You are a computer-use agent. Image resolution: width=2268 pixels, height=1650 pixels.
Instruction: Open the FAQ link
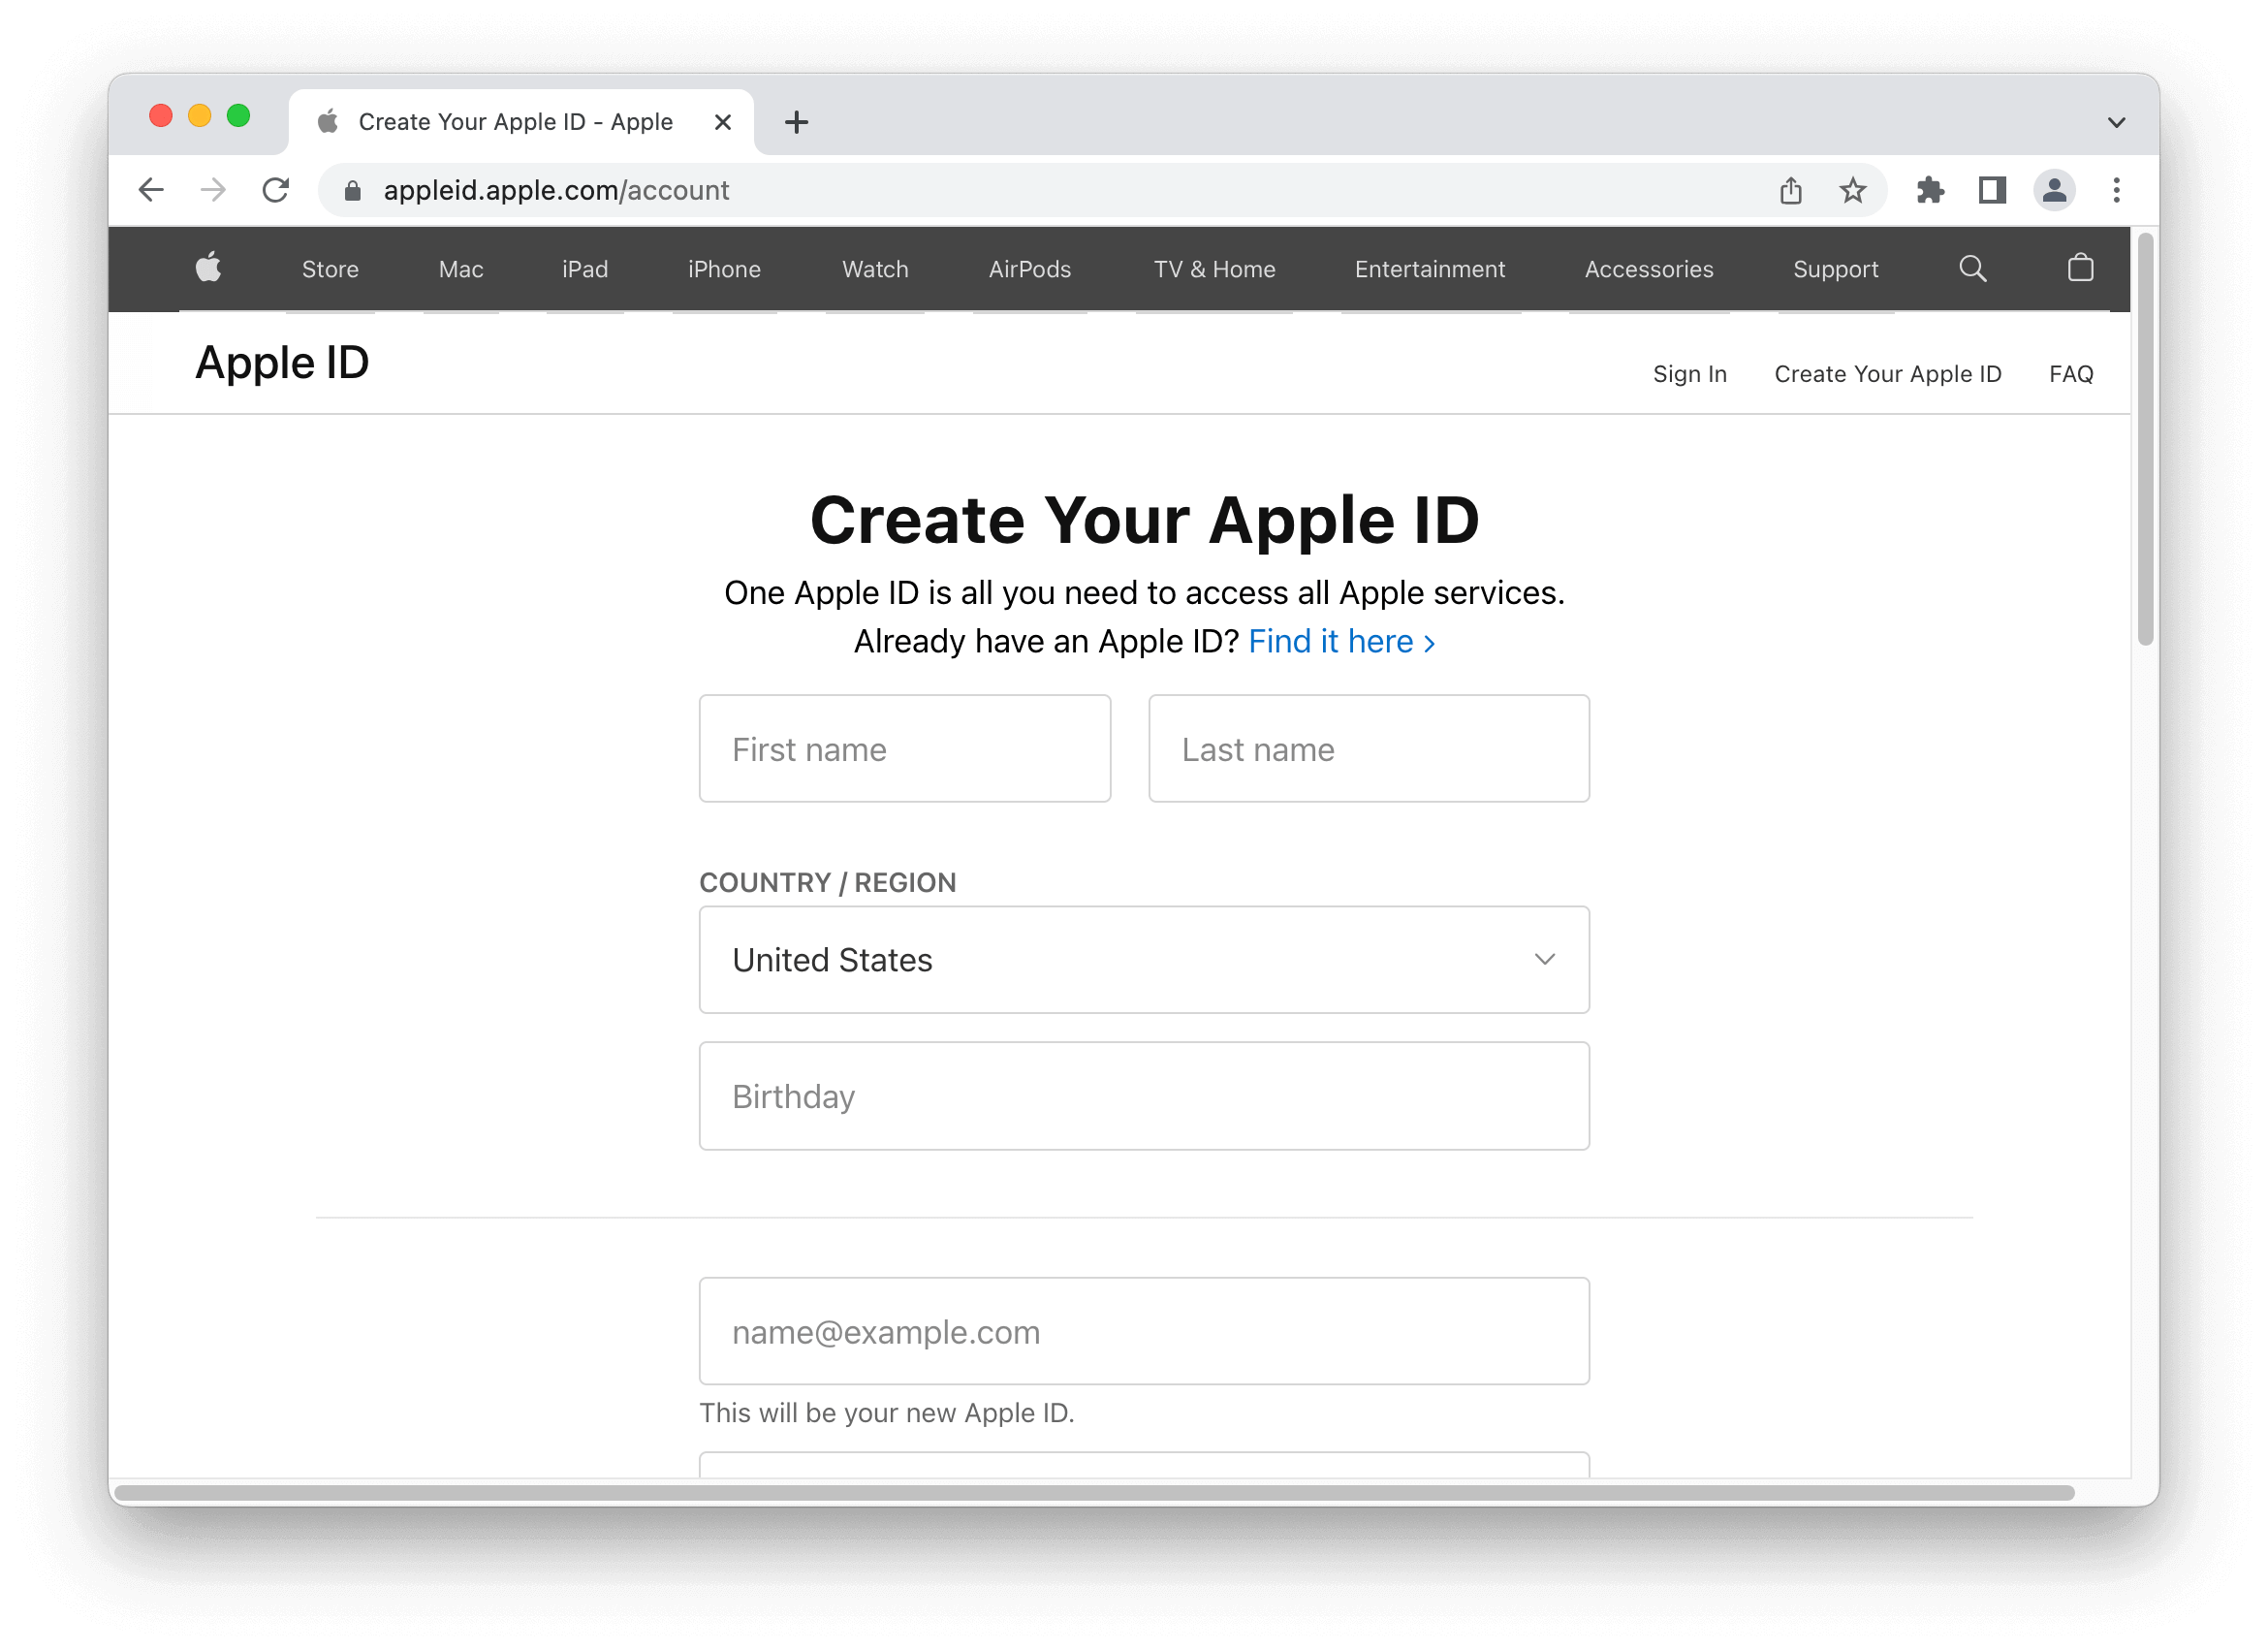coord(2071,374)
